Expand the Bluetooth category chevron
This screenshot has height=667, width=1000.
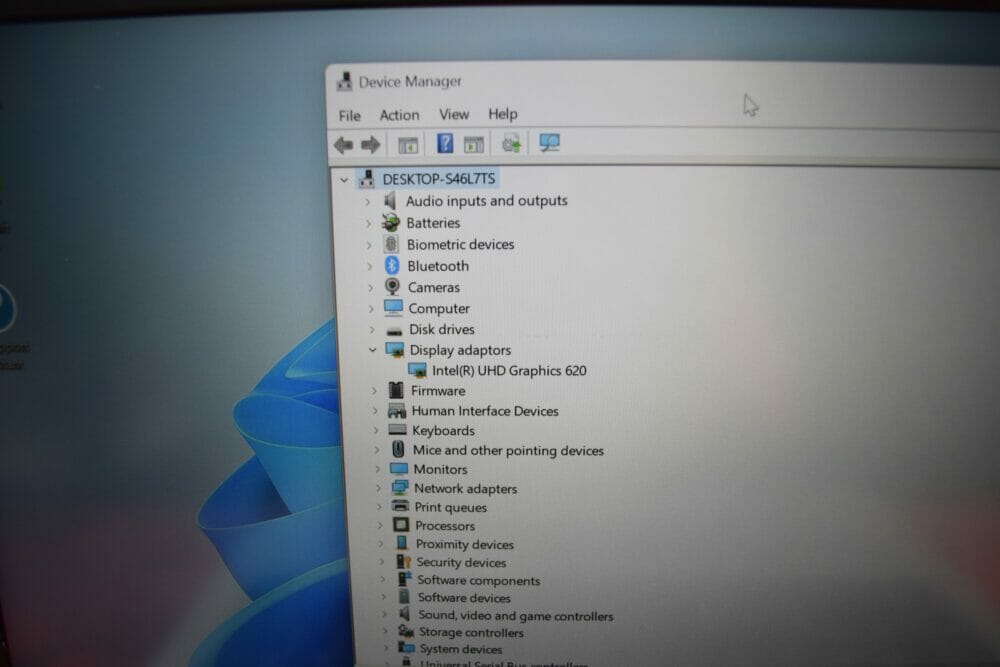coord(369,267)
